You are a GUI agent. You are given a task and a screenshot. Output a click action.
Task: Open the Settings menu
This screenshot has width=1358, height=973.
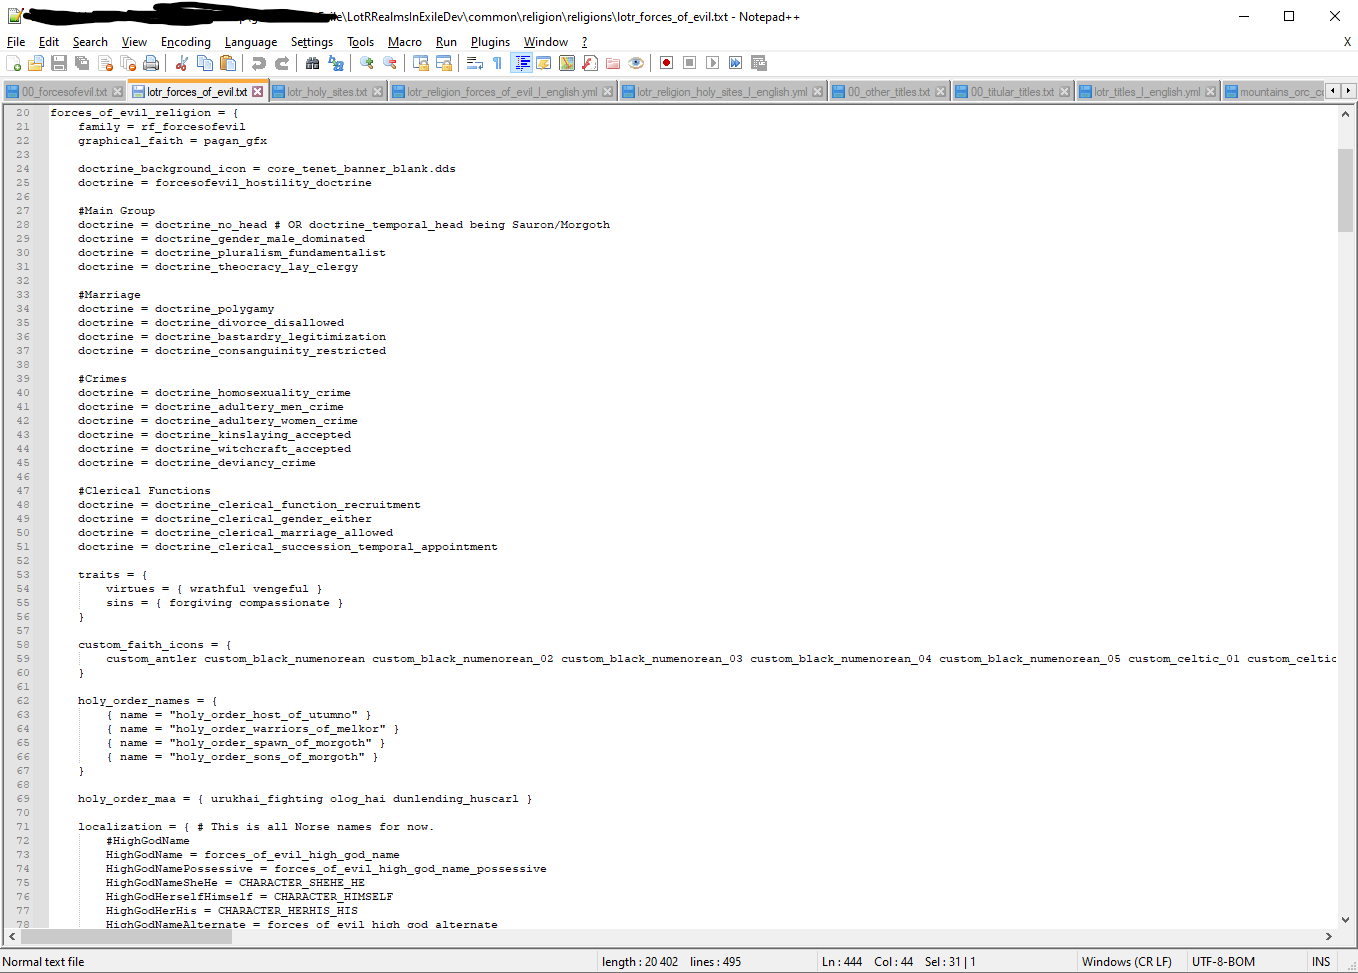click(312, 42)
